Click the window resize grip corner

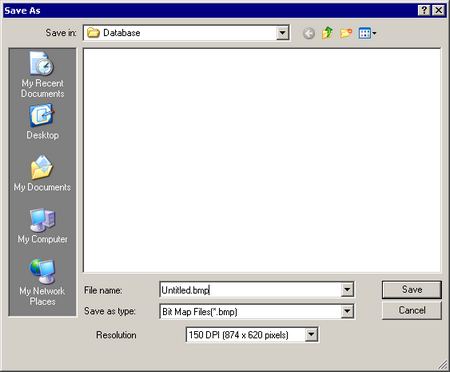click(443, 365)
